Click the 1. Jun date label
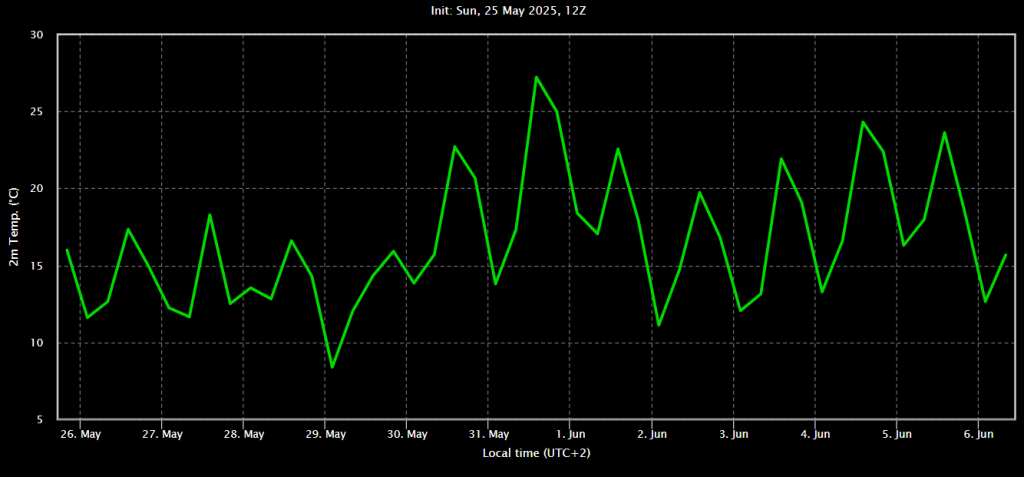The image size is (1024, 477). [569, 435]
